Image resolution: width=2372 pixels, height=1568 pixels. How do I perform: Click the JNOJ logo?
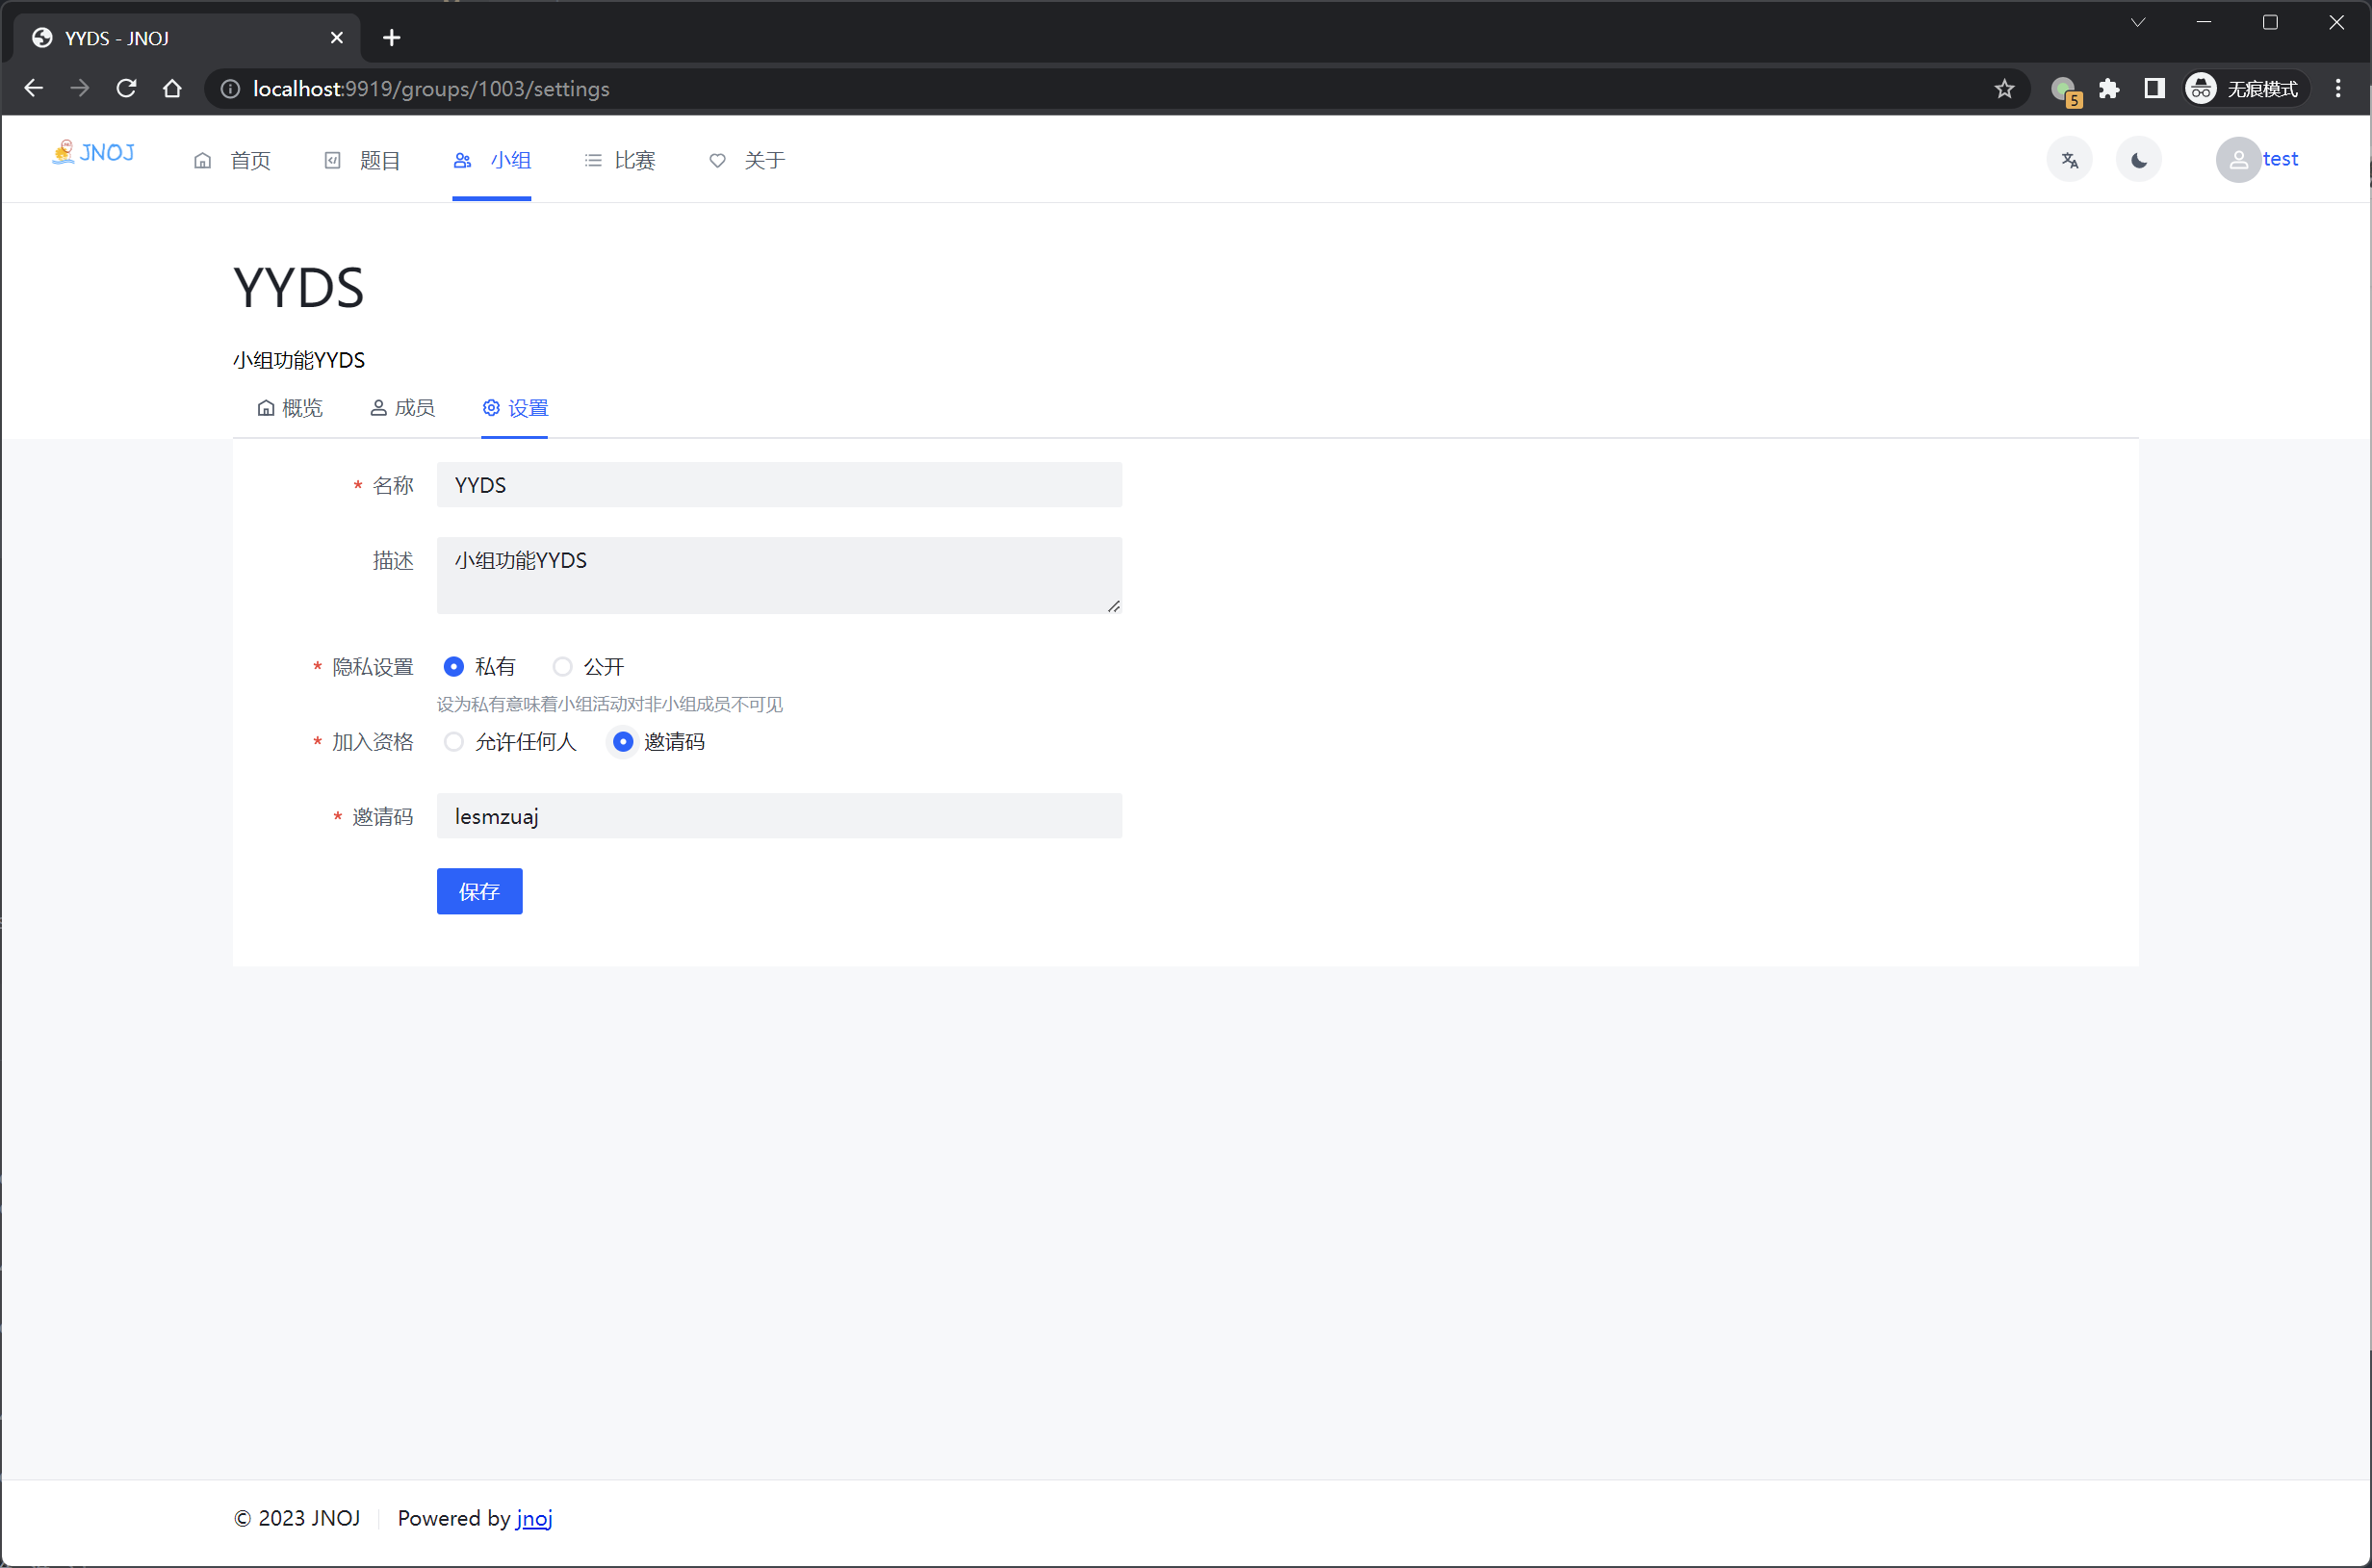(x=93, y=153)
